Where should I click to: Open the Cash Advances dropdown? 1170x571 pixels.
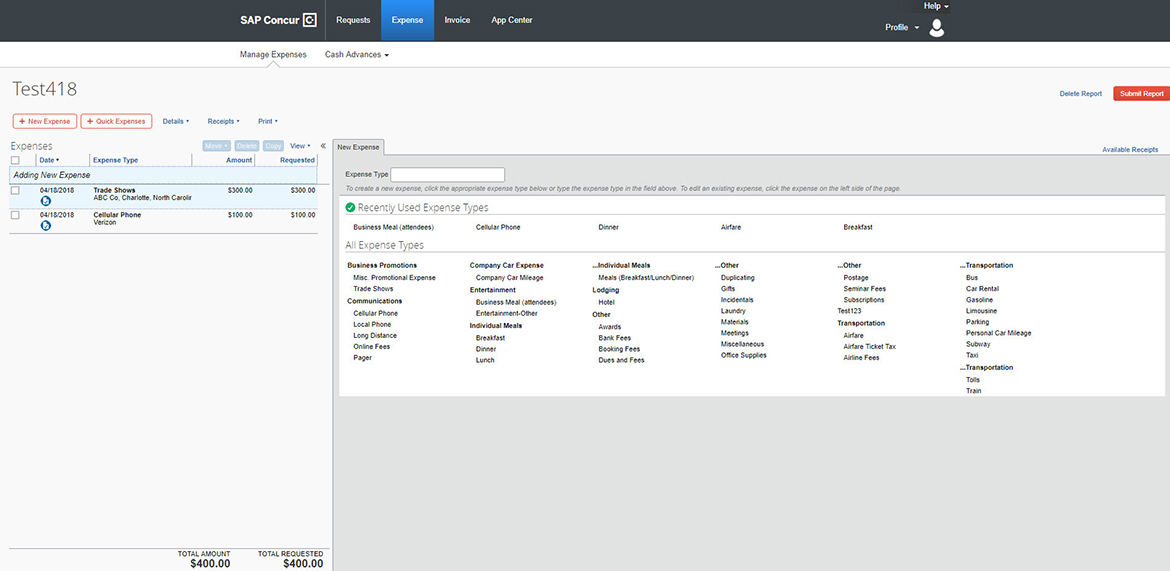tap(356, 55)
